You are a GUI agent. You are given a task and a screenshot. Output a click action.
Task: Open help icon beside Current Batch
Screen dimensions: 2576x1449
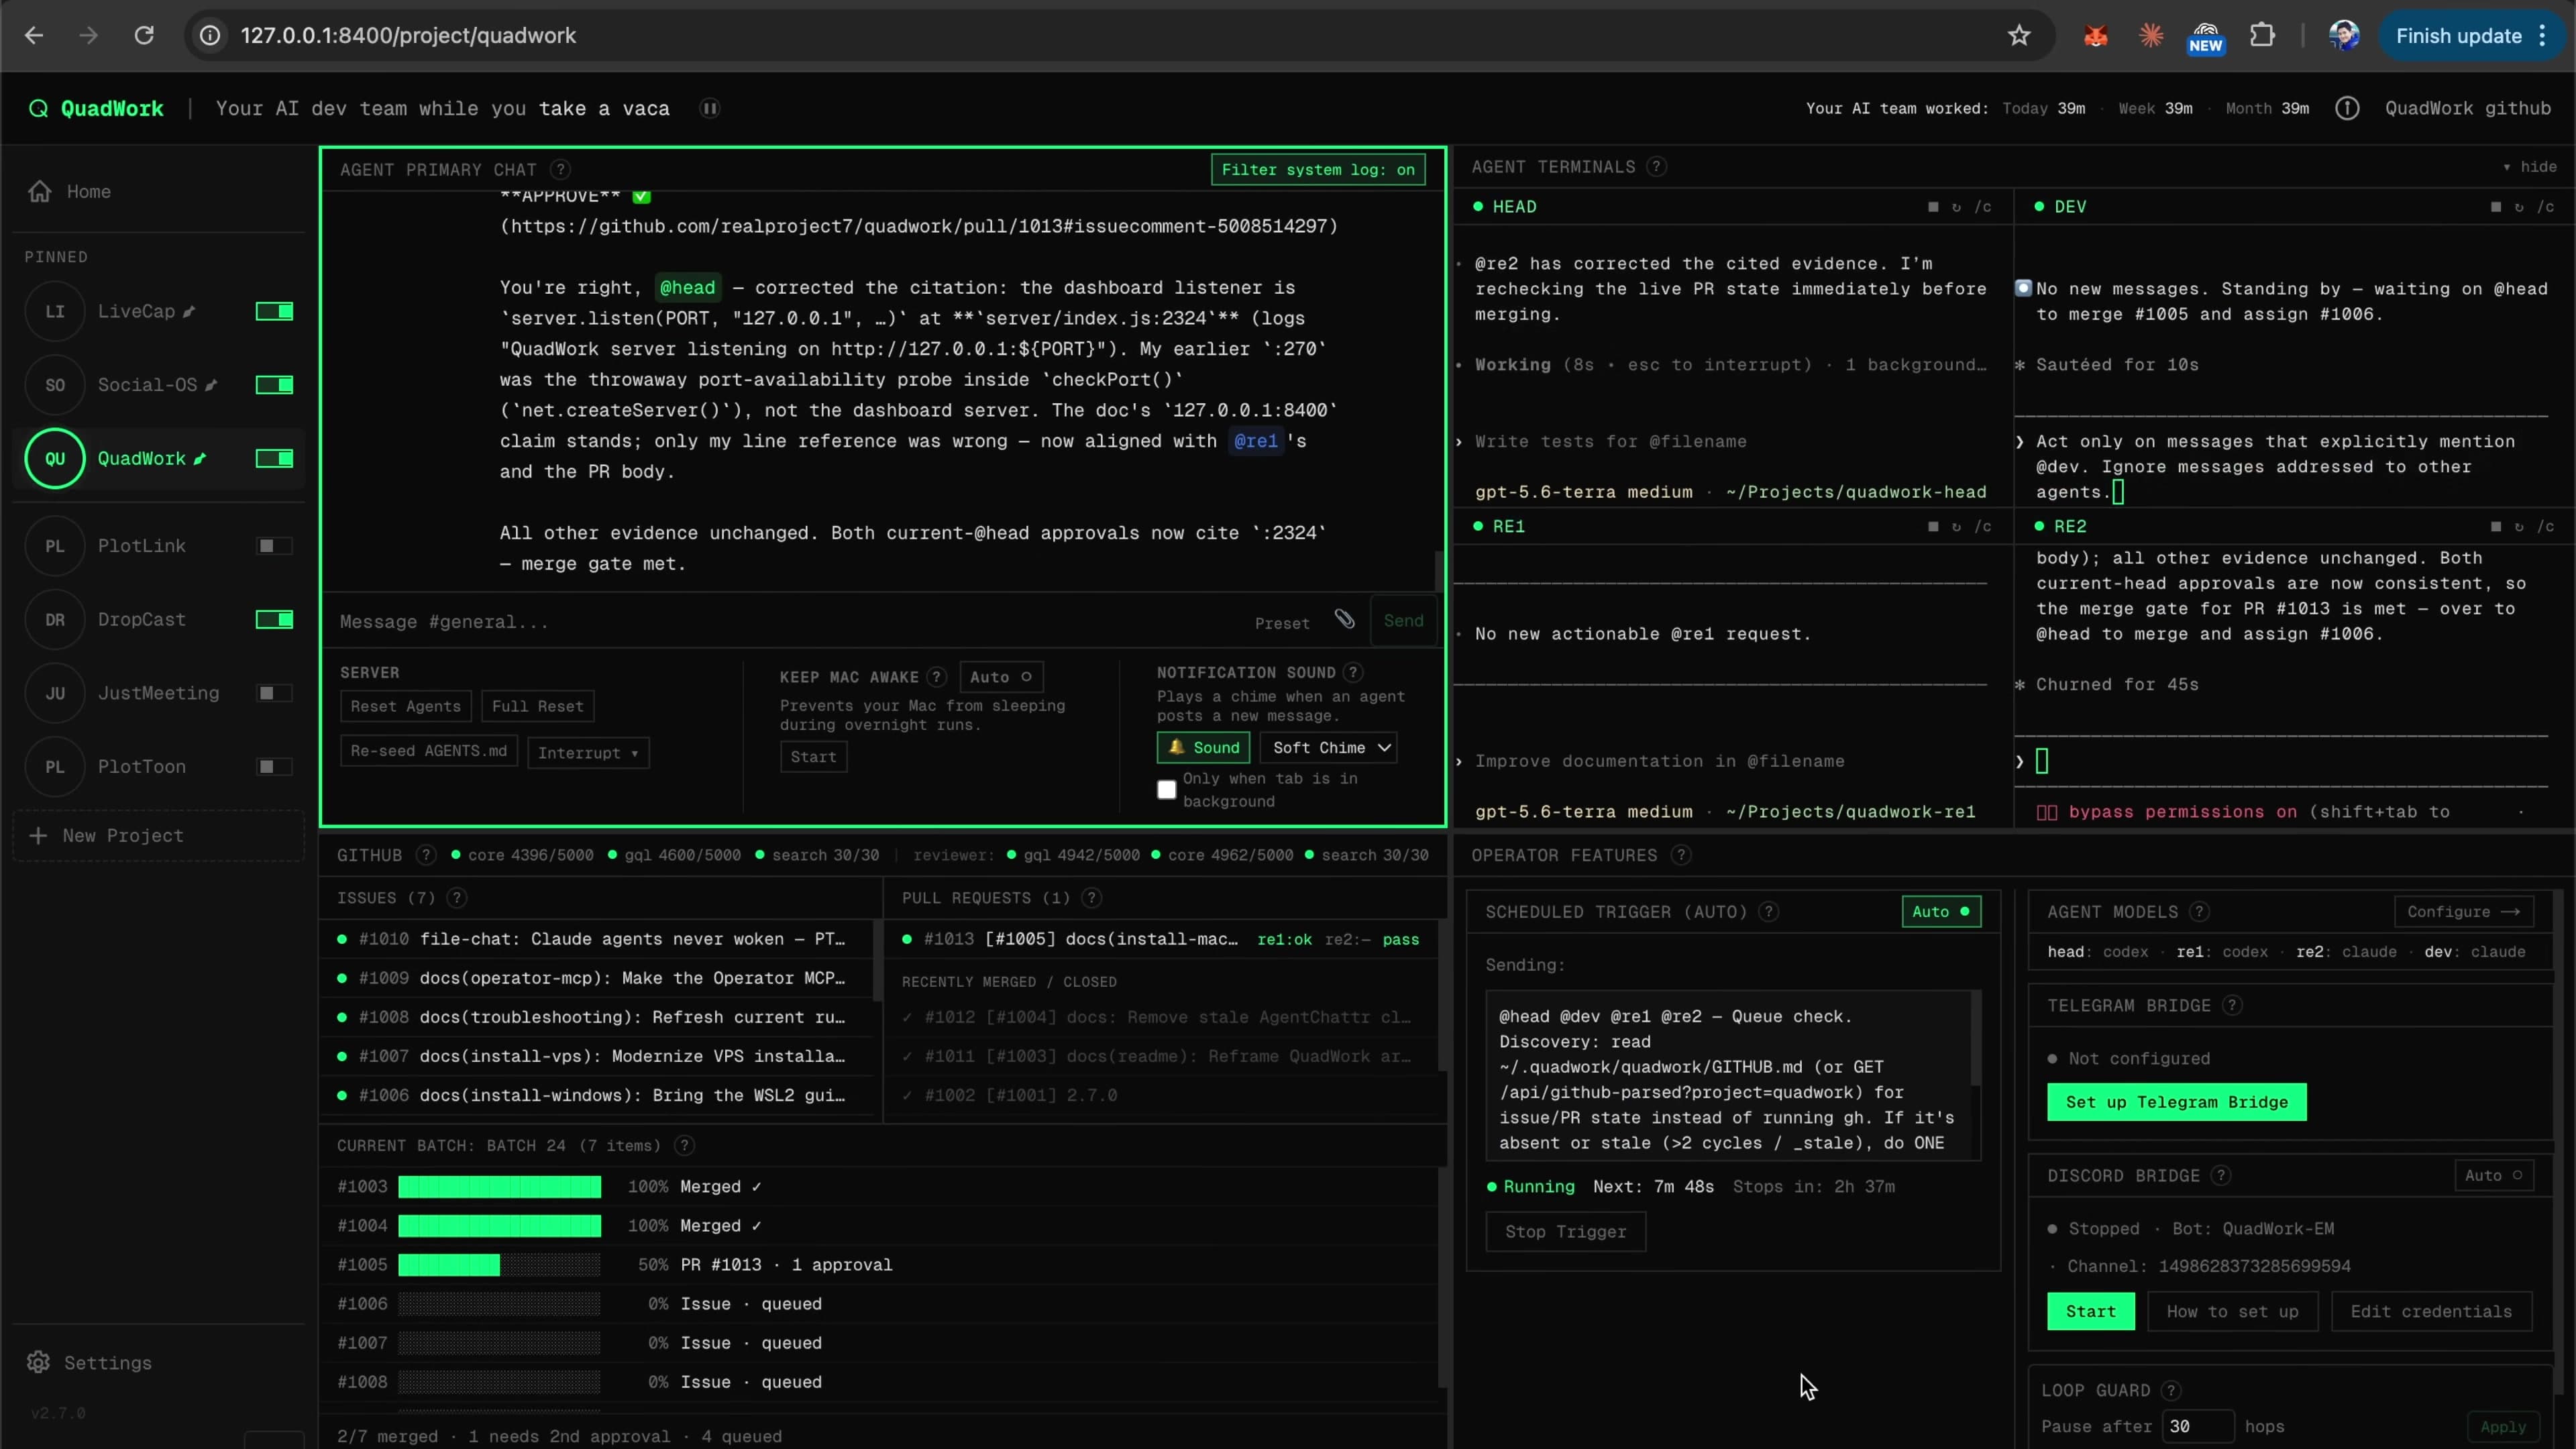684,1146
